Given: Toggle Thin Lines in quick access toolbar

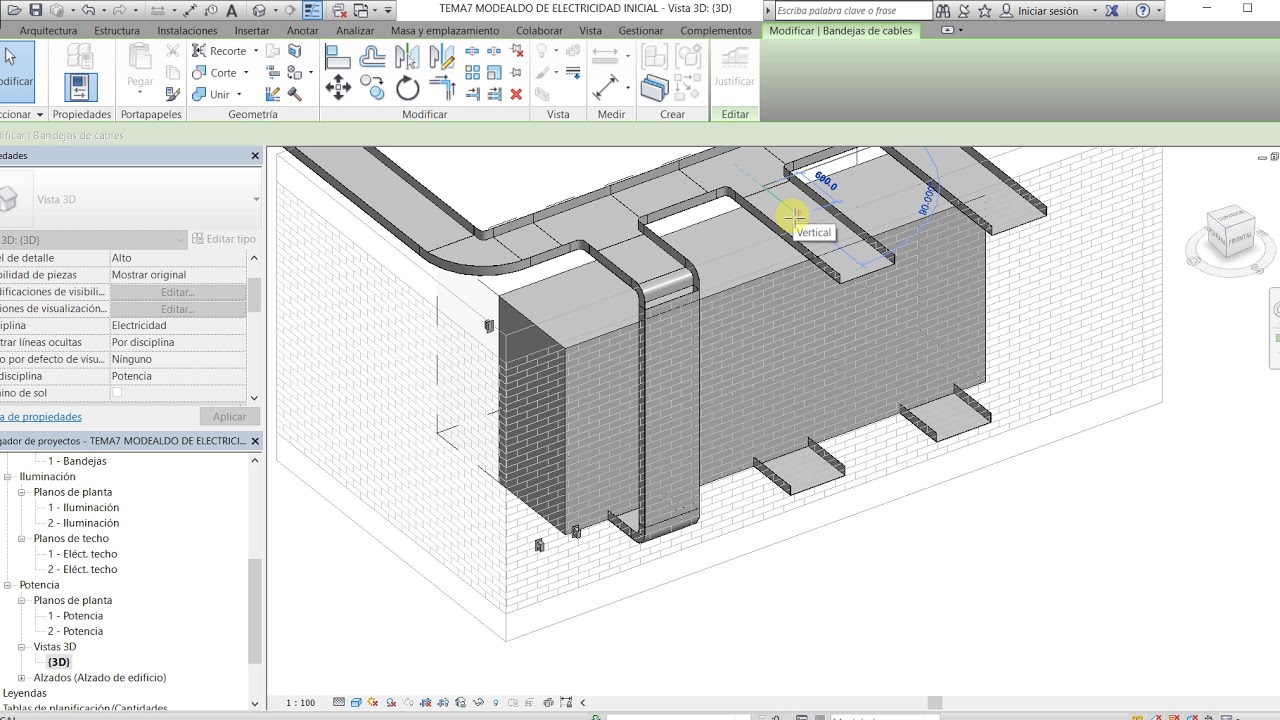Looking at the screenshot, I should (x=313, y=10).
